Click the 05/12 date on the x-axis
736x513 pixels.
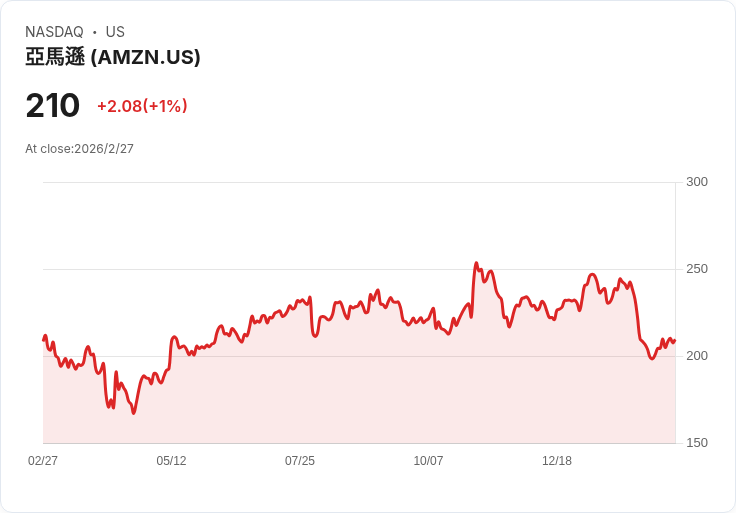point(171,461)
